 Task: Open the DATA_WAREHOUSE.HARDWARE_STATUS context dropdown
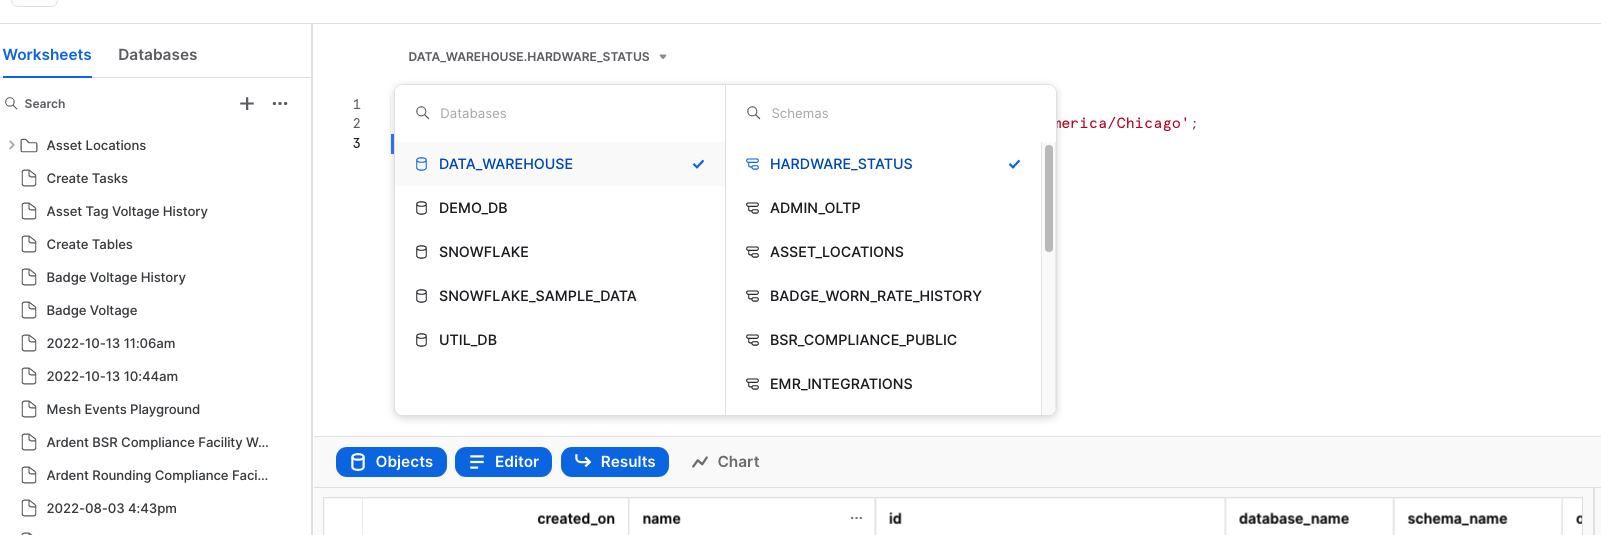[x=537, y=57]
